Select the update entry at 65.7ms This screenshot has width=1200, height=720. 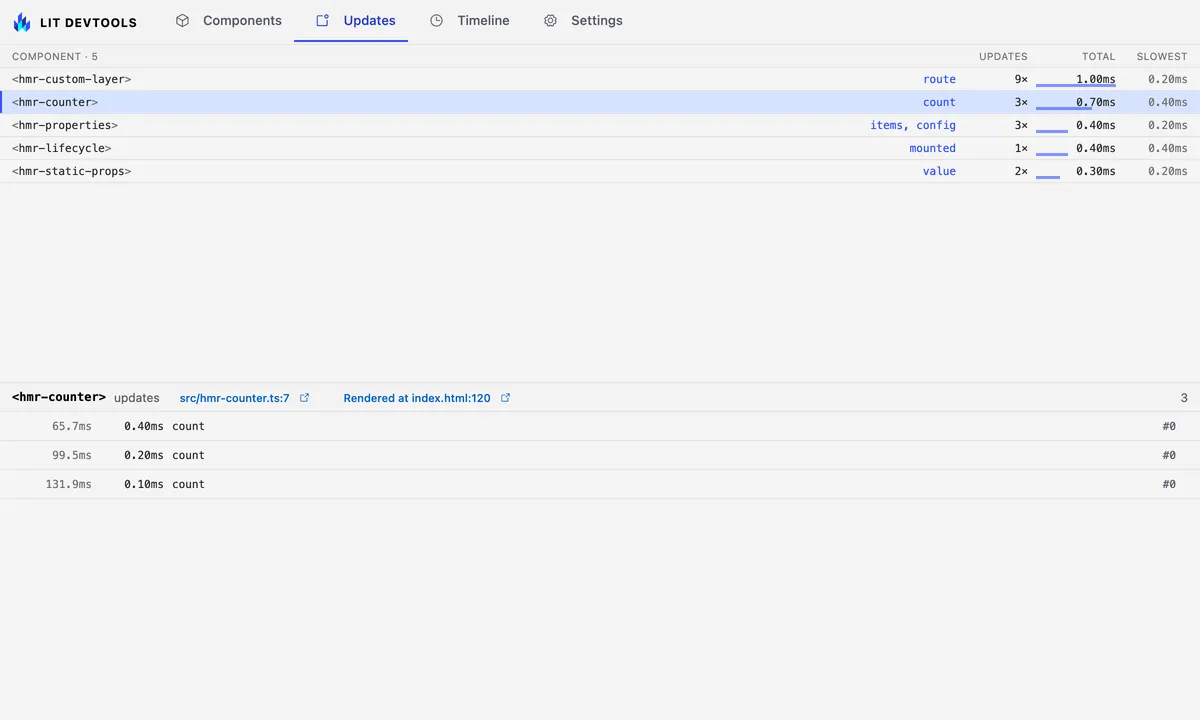tap(600, 426)
